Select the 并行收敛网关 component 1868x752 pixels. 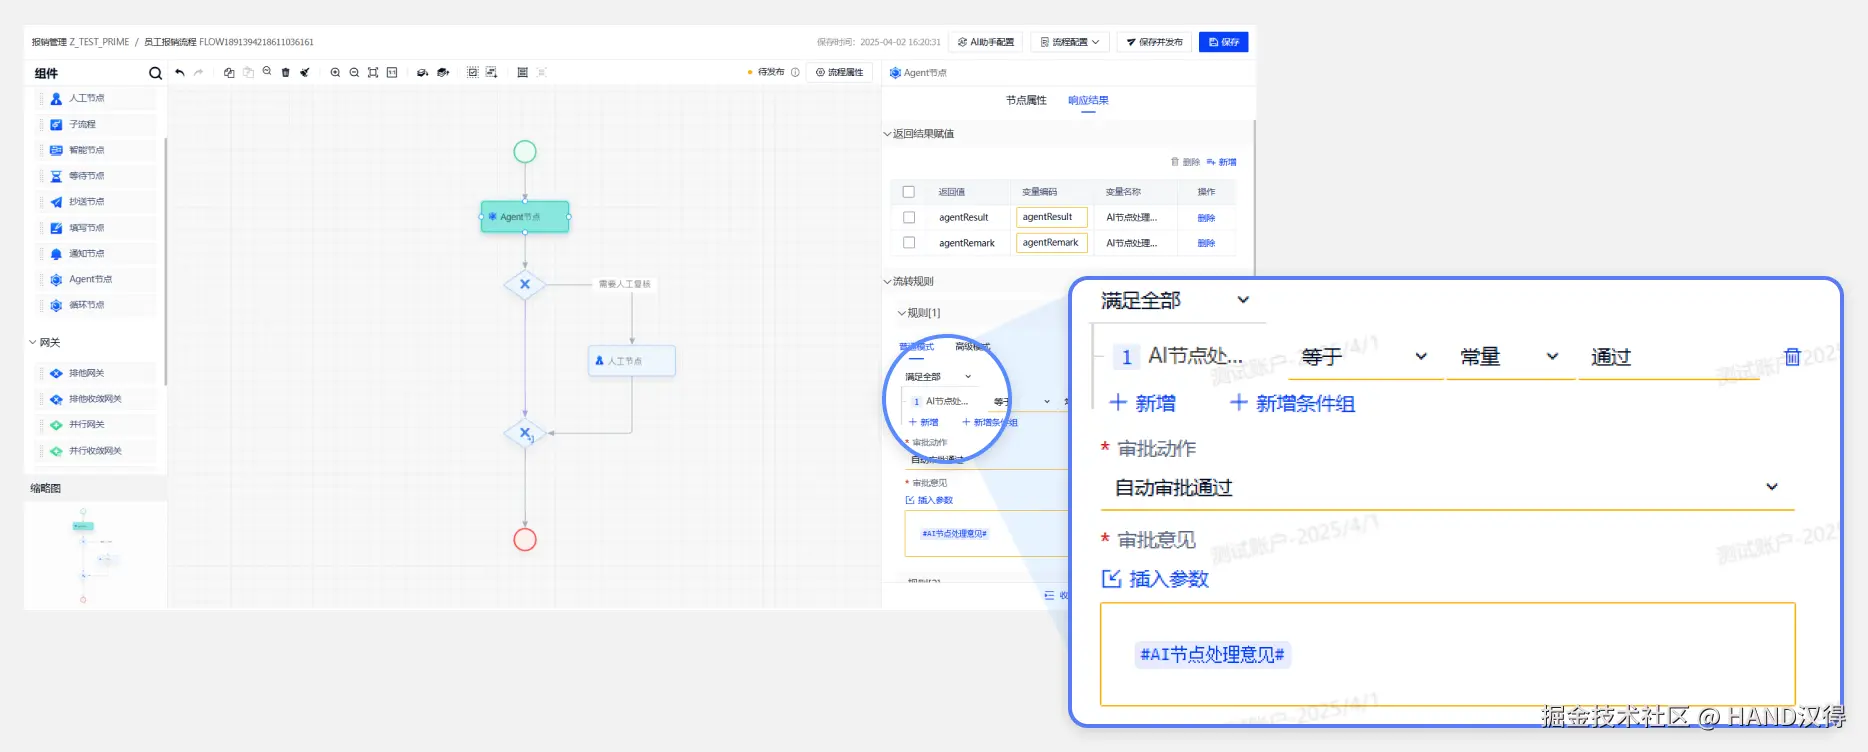pyautogui.click(x=97, y=451)
